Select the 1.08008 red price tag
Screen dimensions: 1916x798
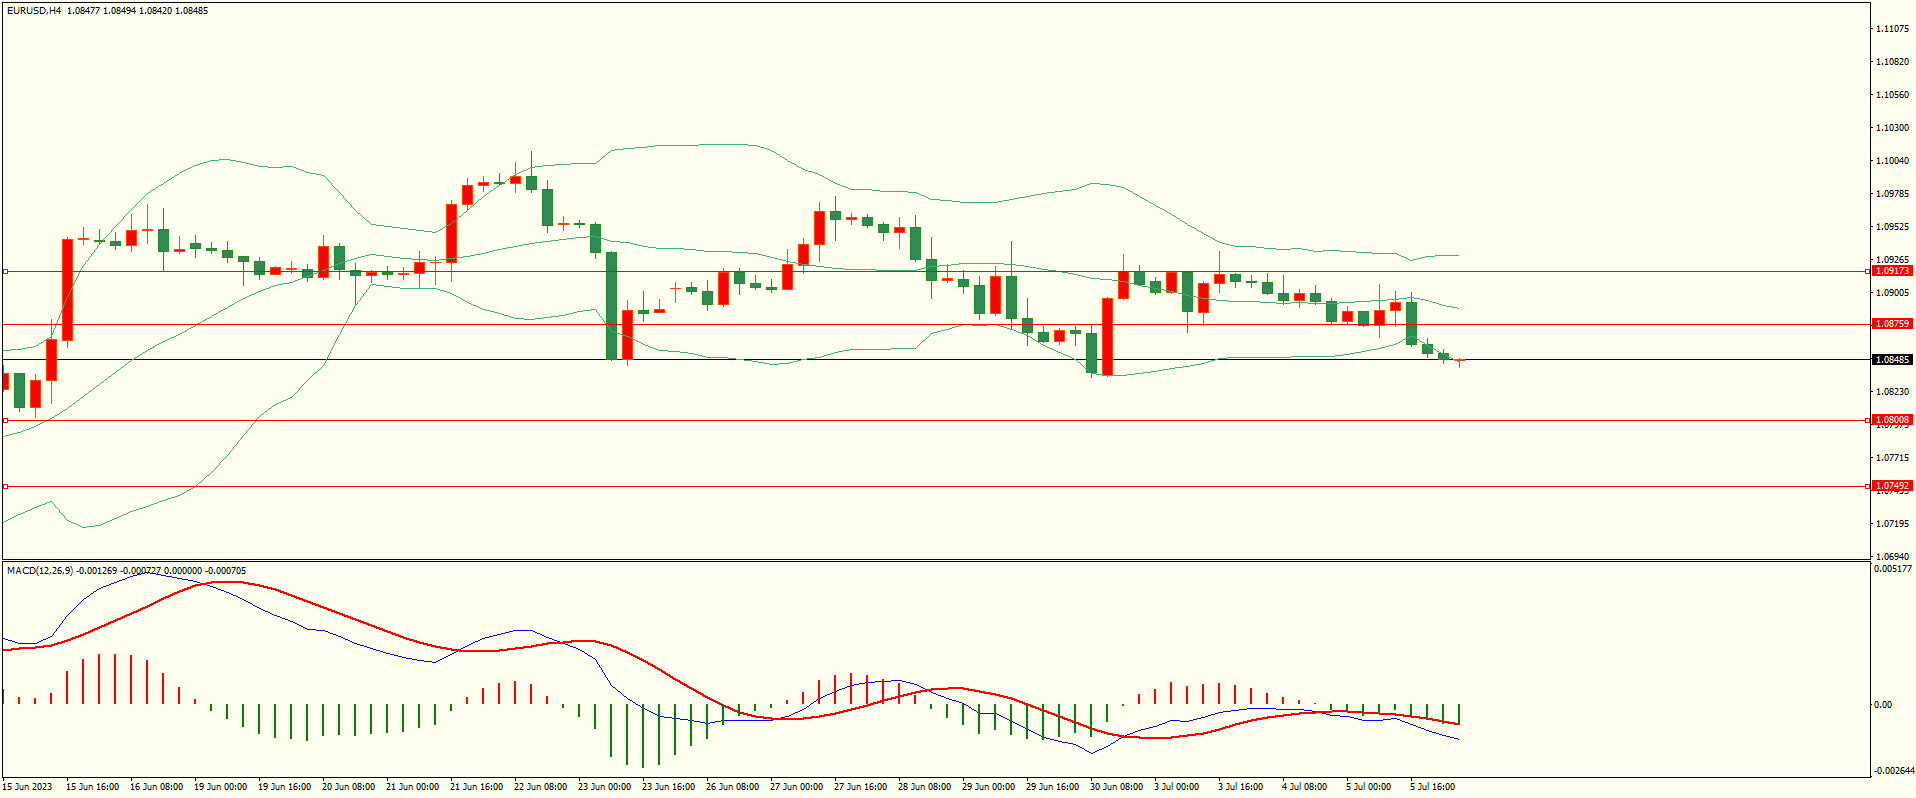(x=1892, y=420)
